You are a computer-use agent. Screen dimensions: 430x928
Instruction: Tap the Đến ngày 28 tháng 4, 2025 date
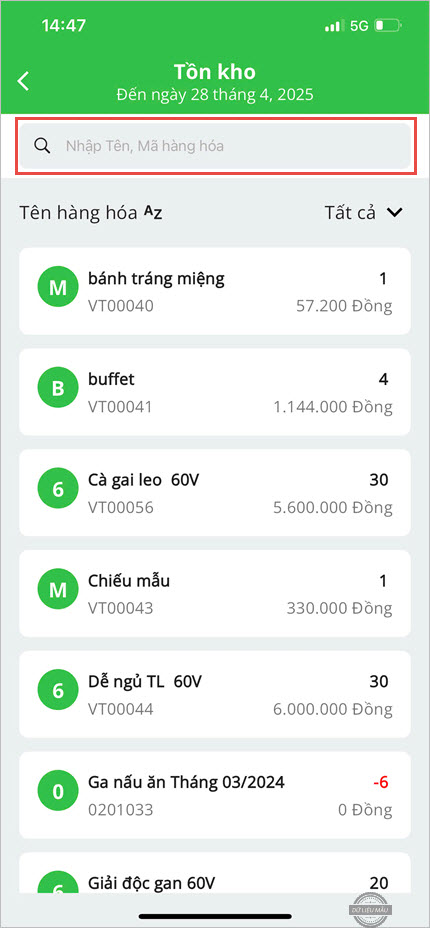pyautogui.click(x=215, y=94)
